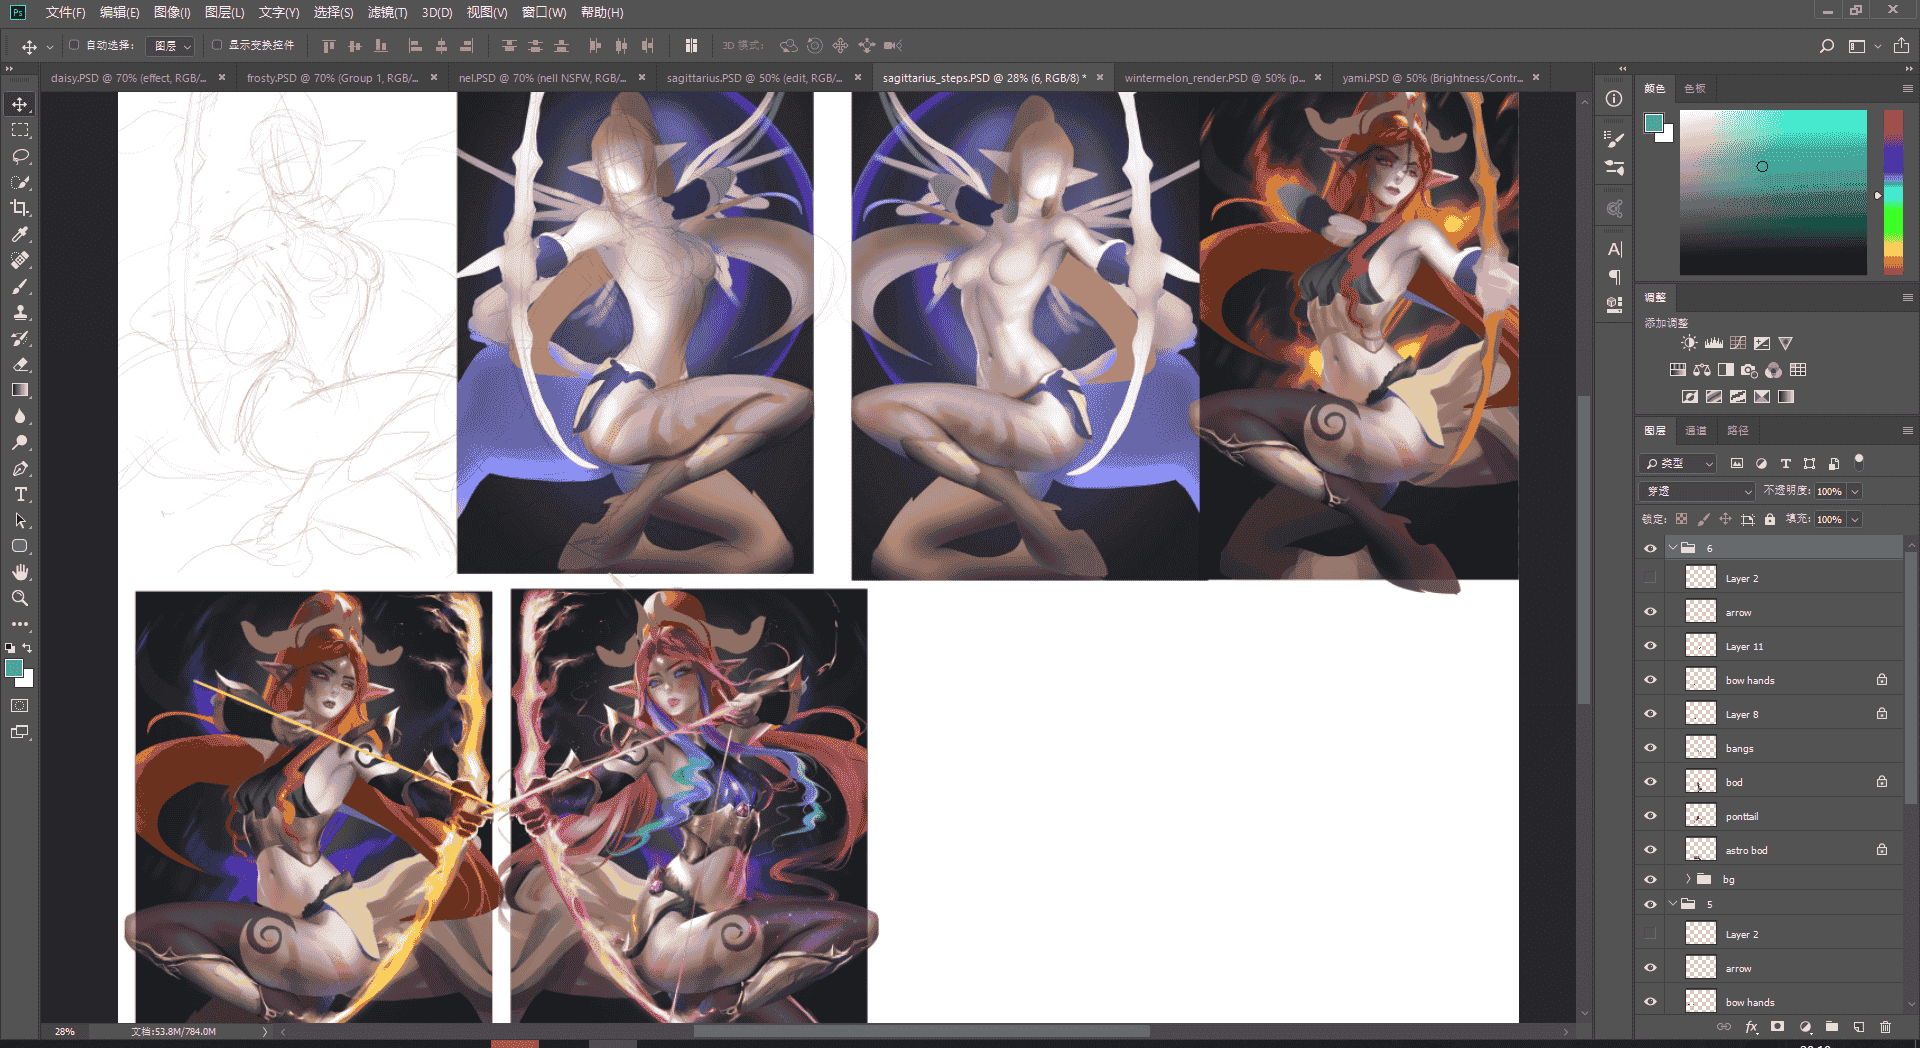The image size is (1920, 1048).
Task: Open the layer opacity dropdown arrow
Action: [1855, 491]
